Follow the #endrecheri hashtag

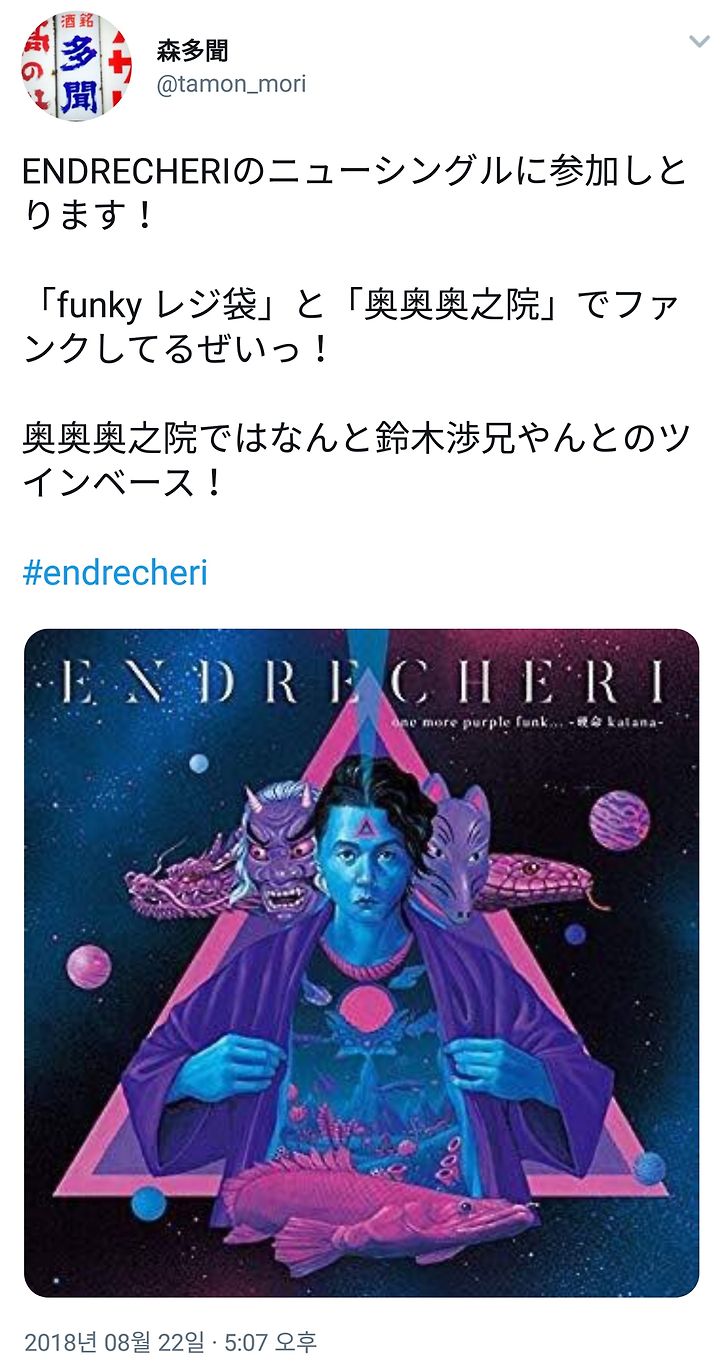pos(115,573)
